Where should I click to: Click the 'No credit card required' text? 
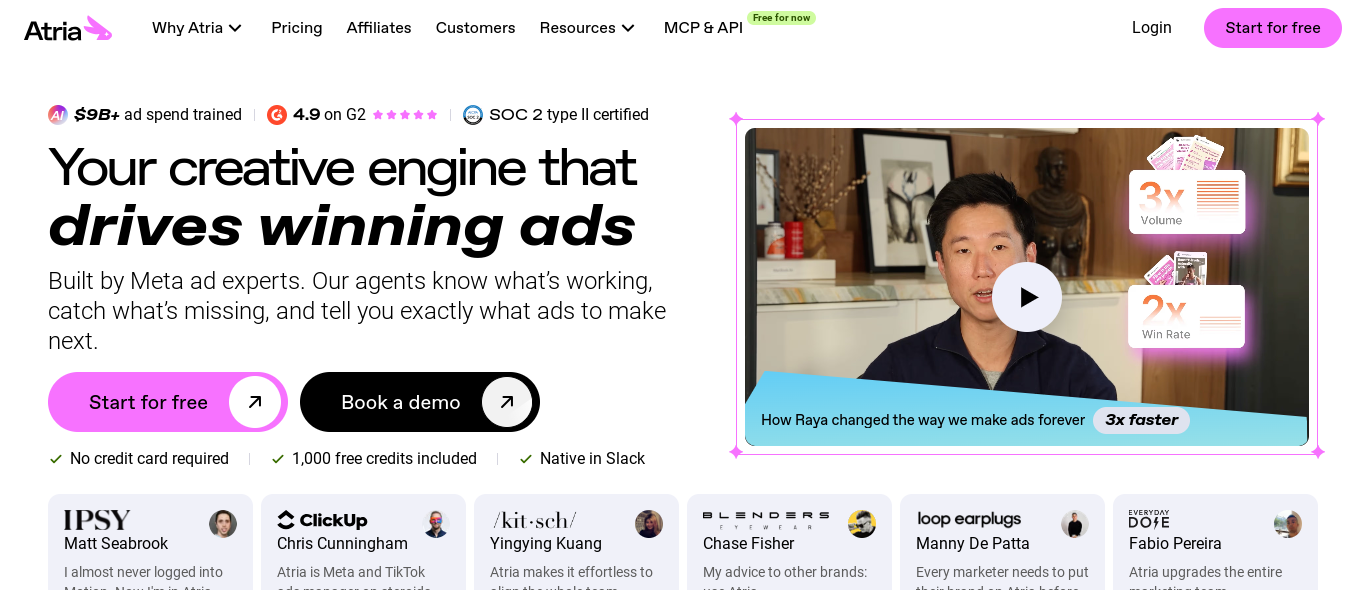pos(149,458)
